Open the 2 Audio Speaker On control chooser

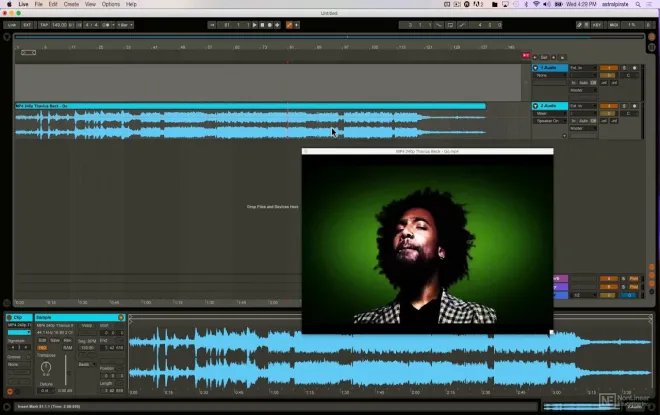pos(550,121)
